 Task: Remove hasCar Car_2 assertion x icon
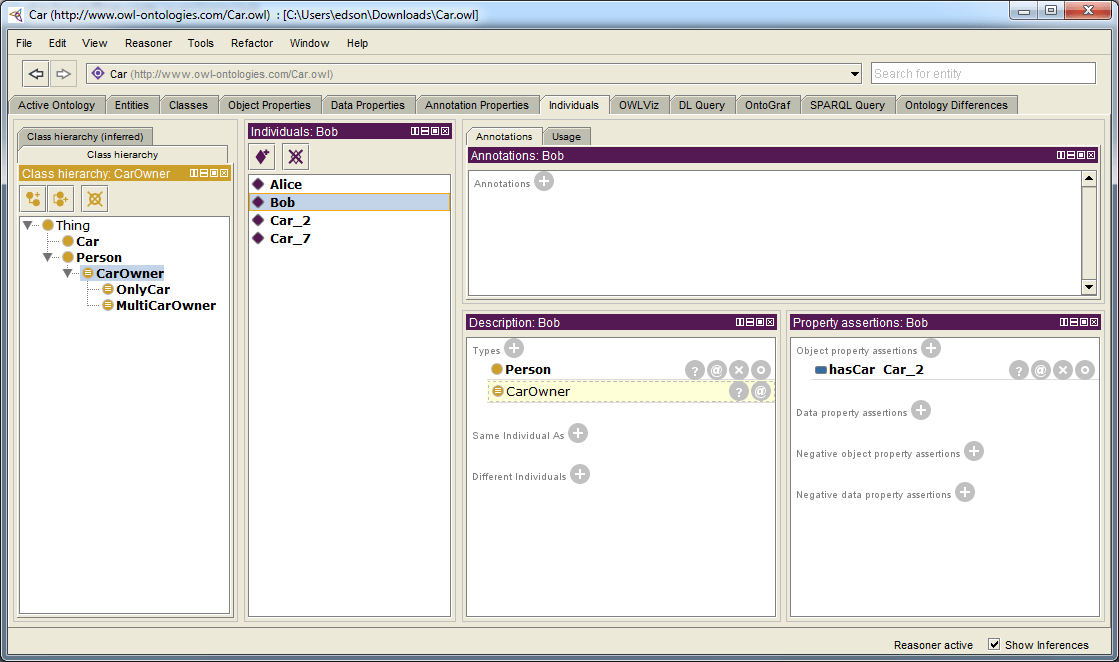1063,370
